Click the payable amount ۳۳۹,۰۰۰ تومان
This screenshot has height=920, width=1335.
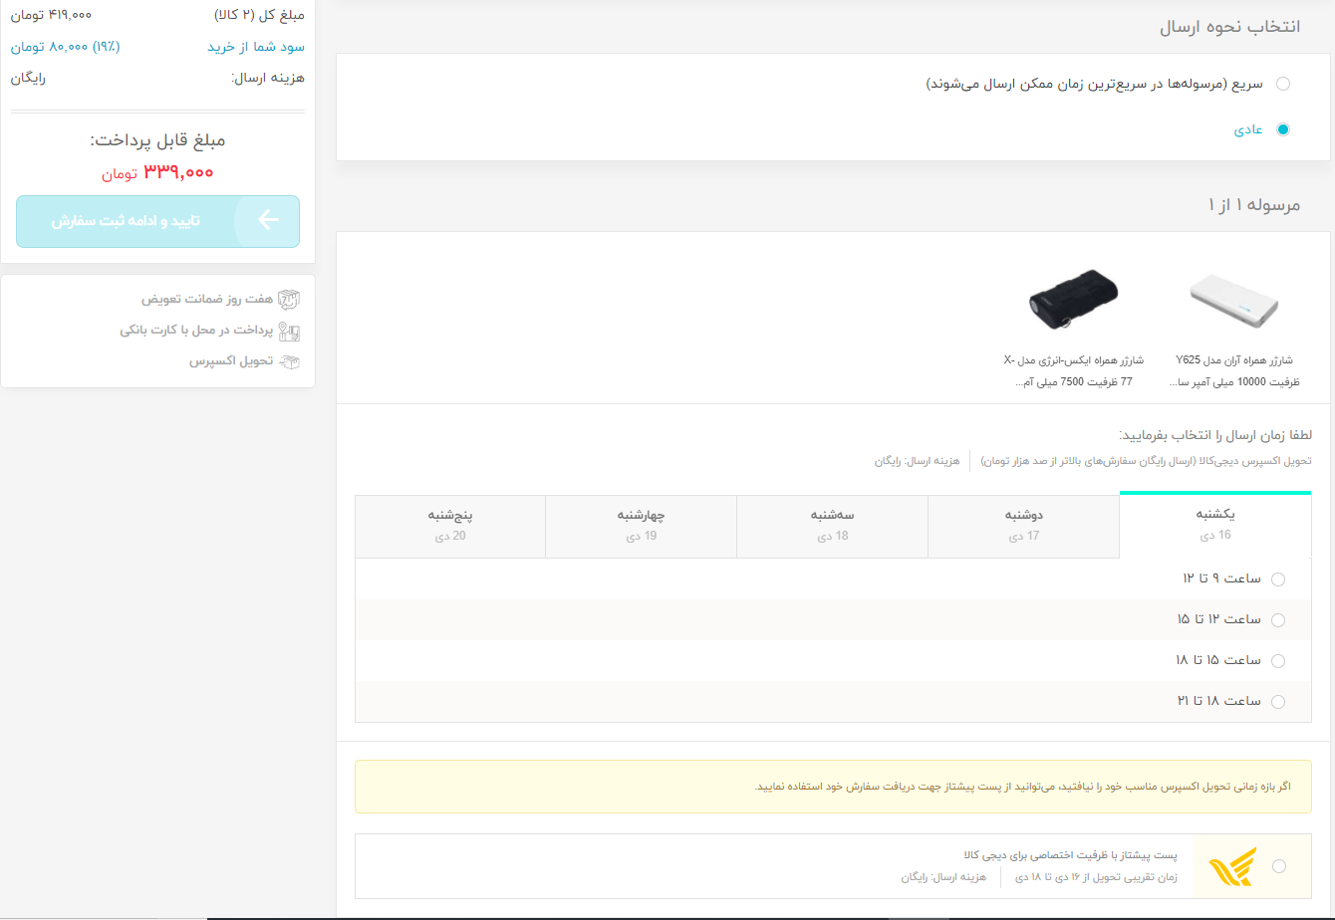(157, 172)
